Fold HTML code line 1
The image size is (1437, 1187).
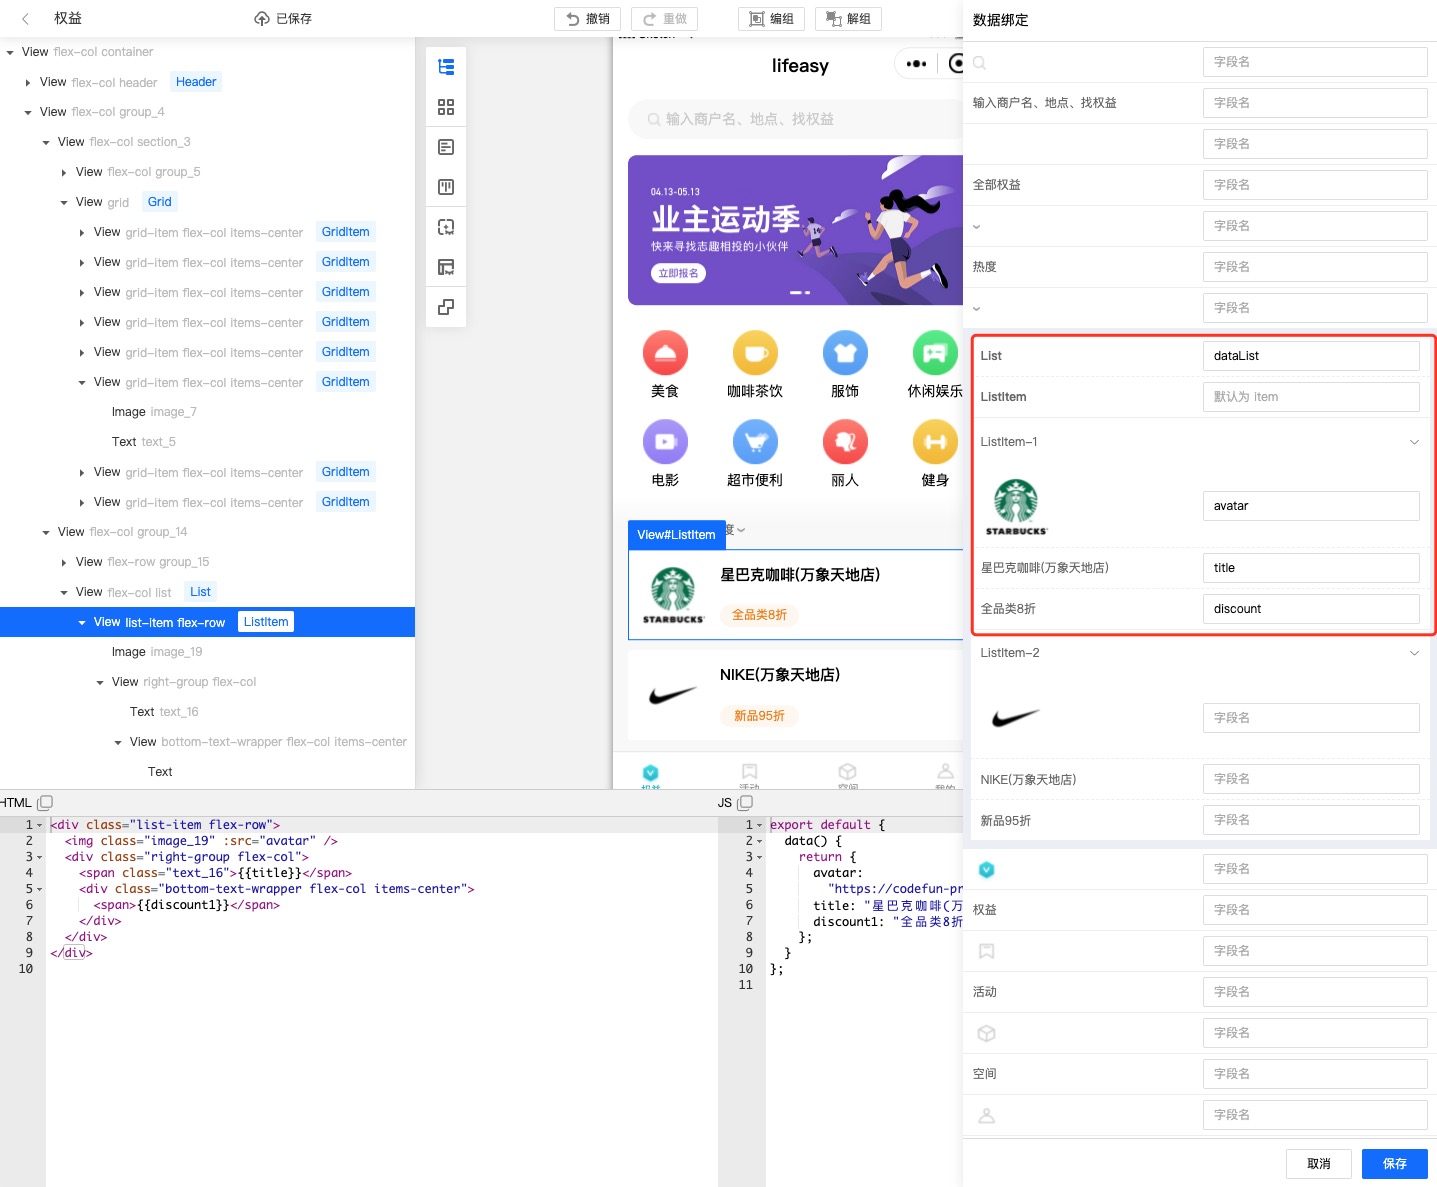[40, 826]
